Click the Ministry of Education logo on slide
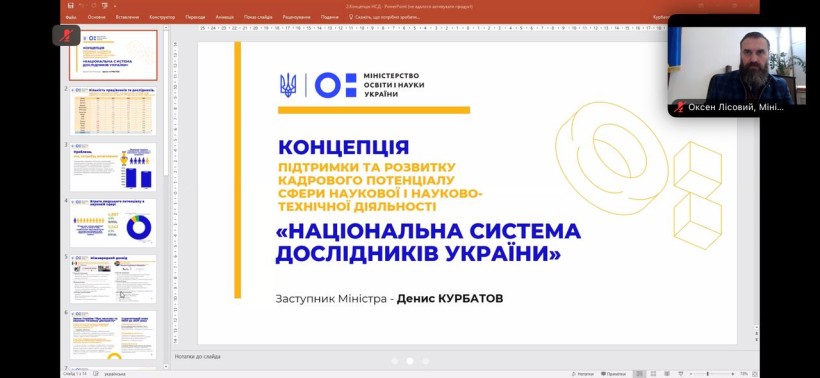The height and width of the screenshot is (378, 820). click(351, 85)
